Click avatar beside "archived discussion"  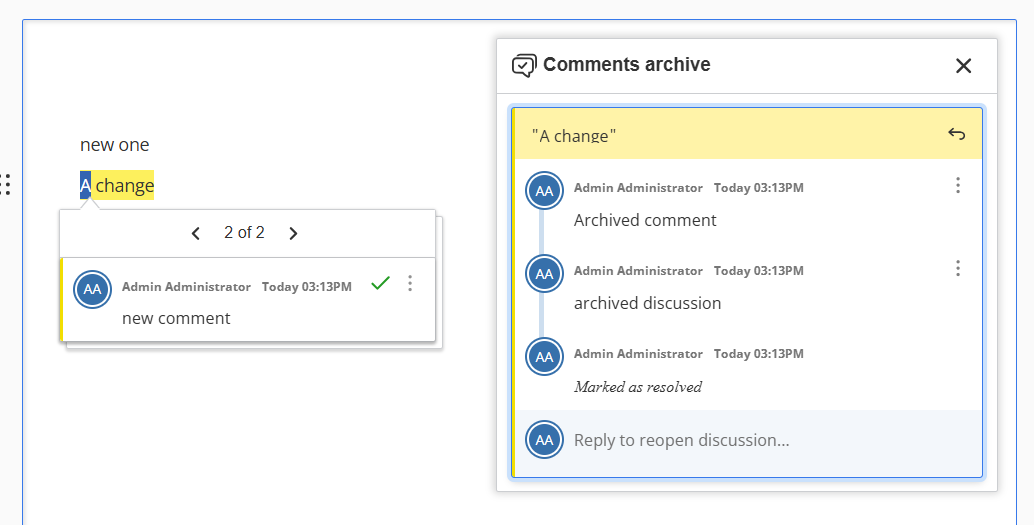pyautogui.click(x=544, y=274)
